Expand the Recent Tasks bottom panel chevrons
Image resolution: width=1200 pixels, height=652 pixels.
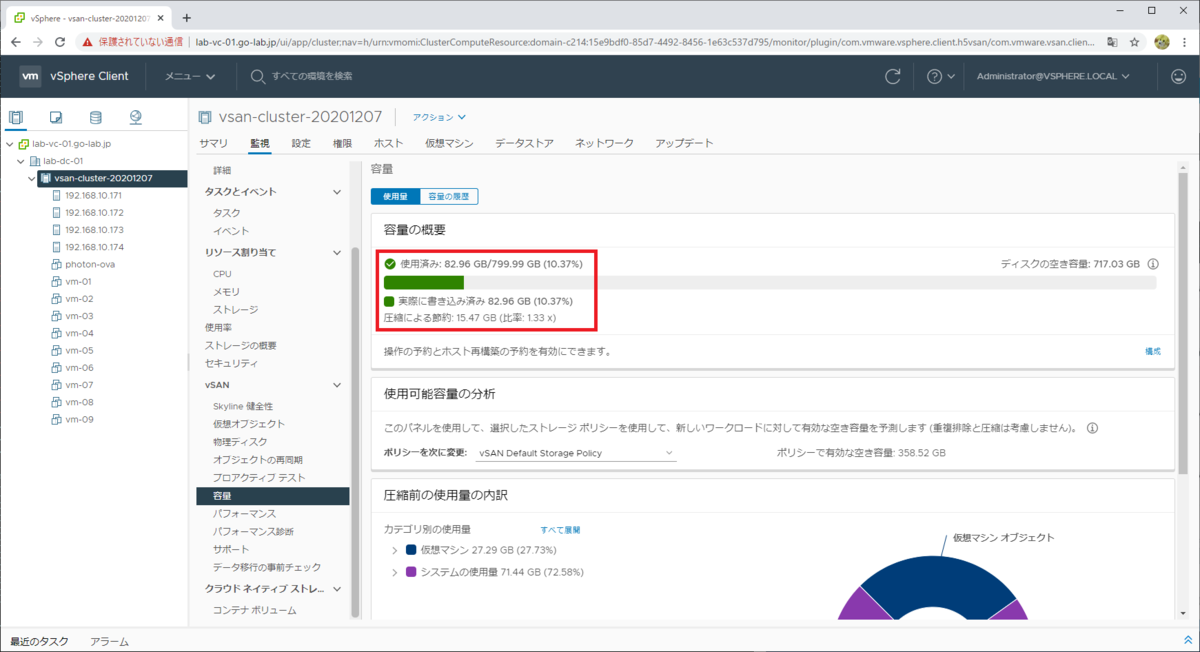[x=1187, y=640]
